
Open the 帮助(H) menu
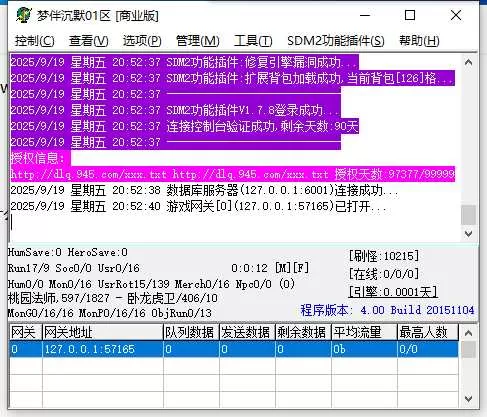419,41
